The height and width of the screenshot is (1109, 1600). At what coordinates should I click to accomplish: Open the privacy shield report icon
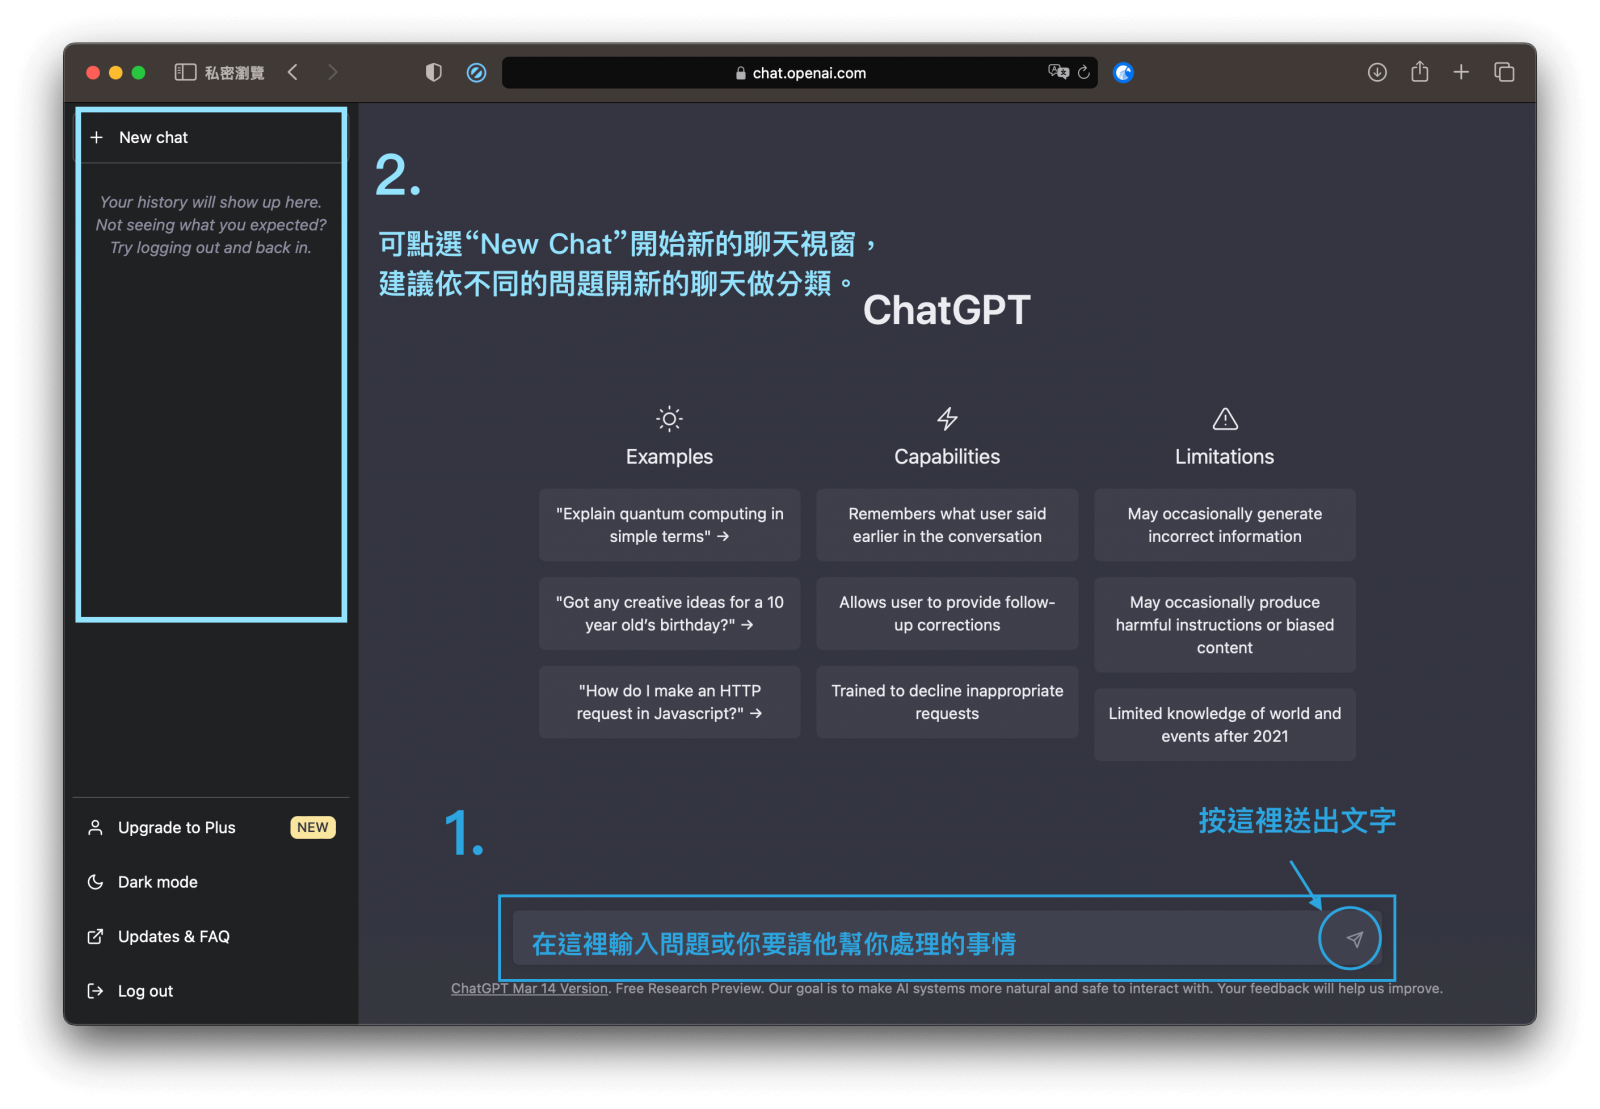[x=433, y=72]
